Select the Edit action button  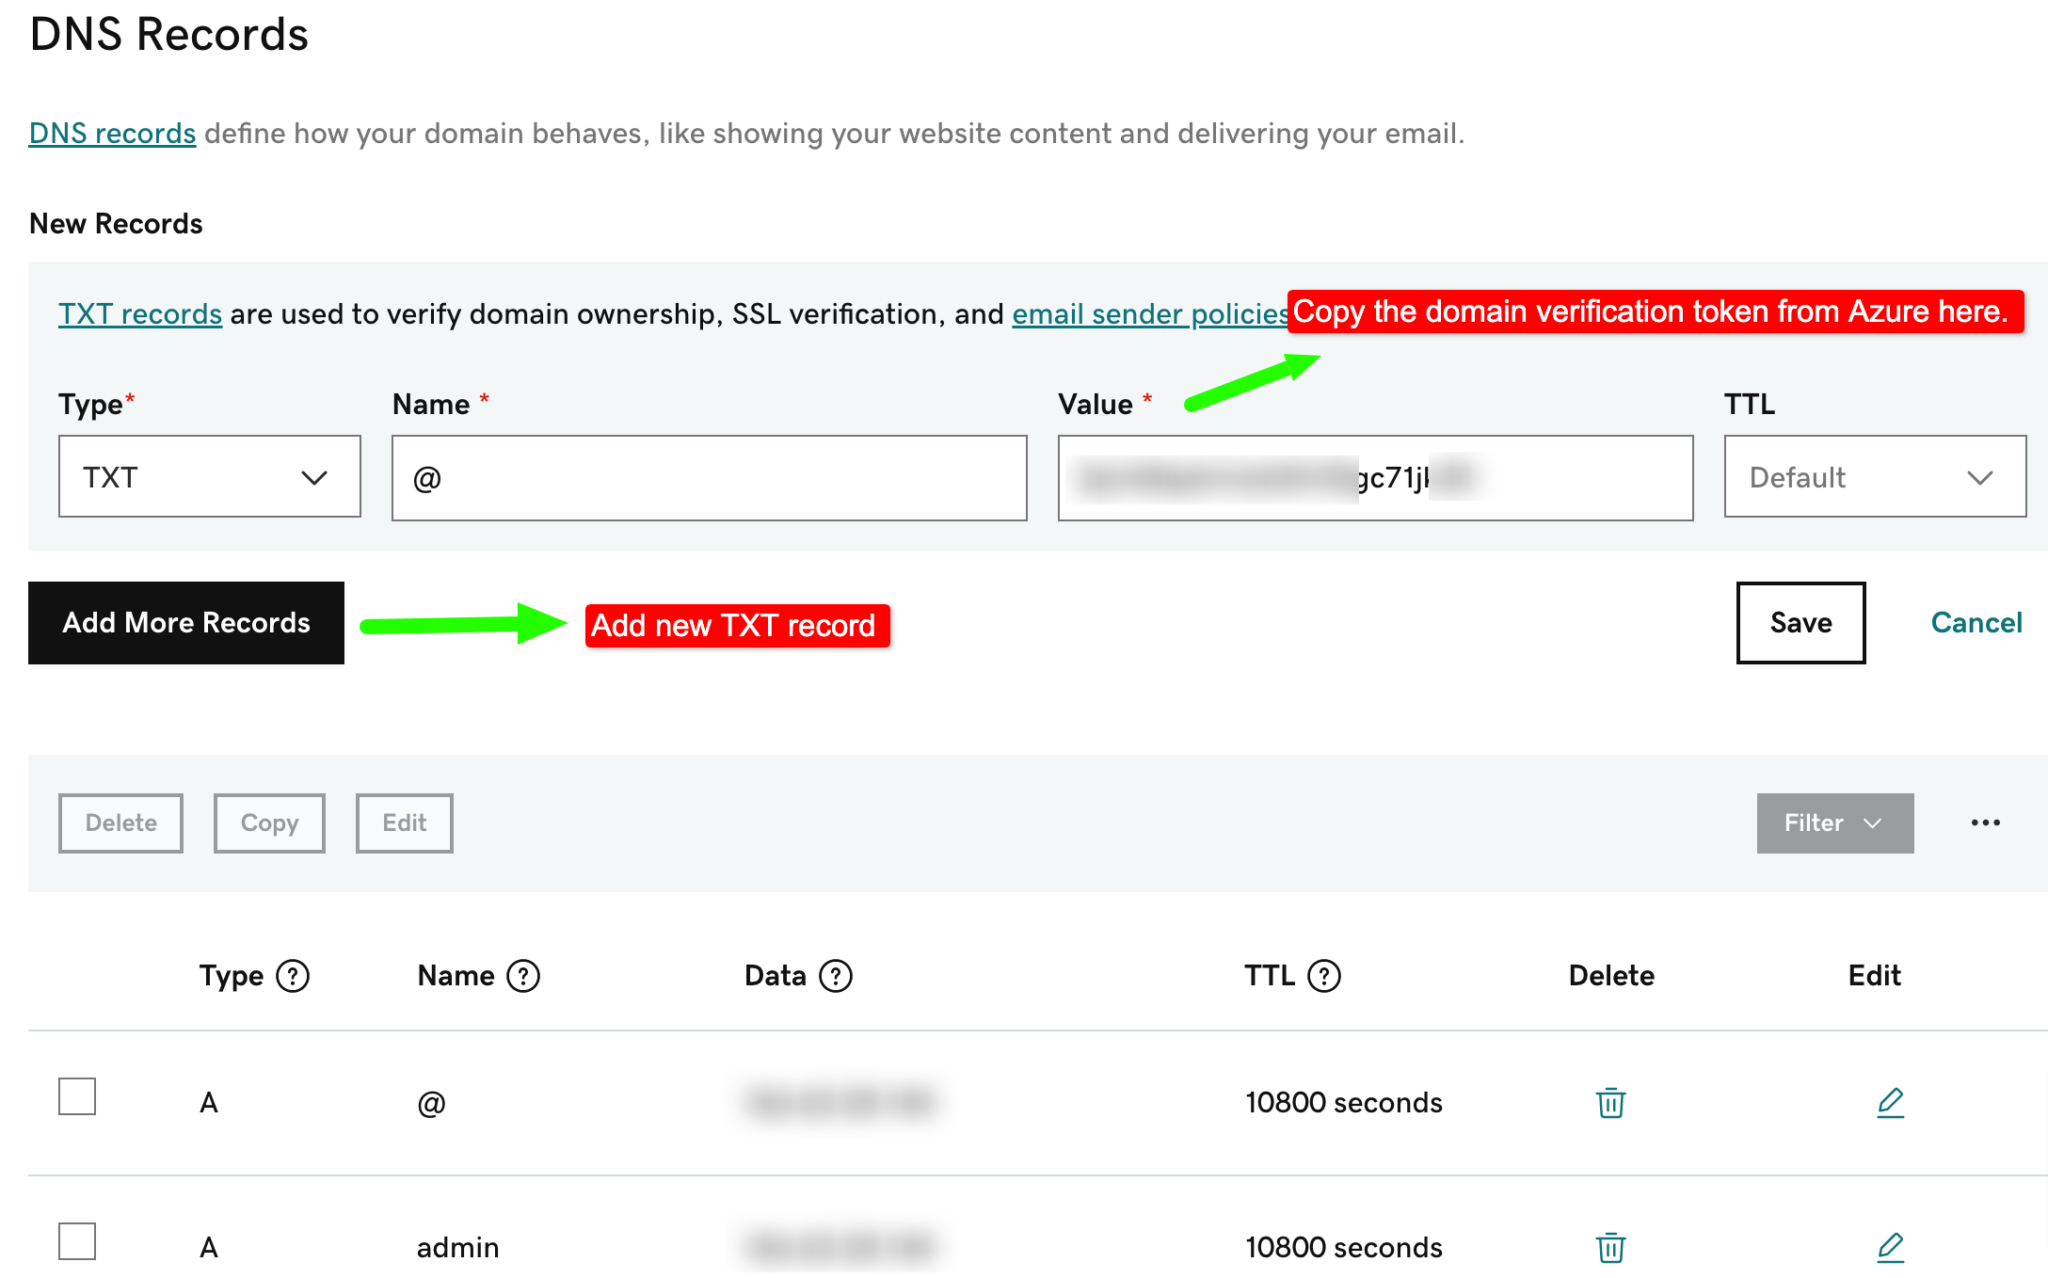[404, 823]
